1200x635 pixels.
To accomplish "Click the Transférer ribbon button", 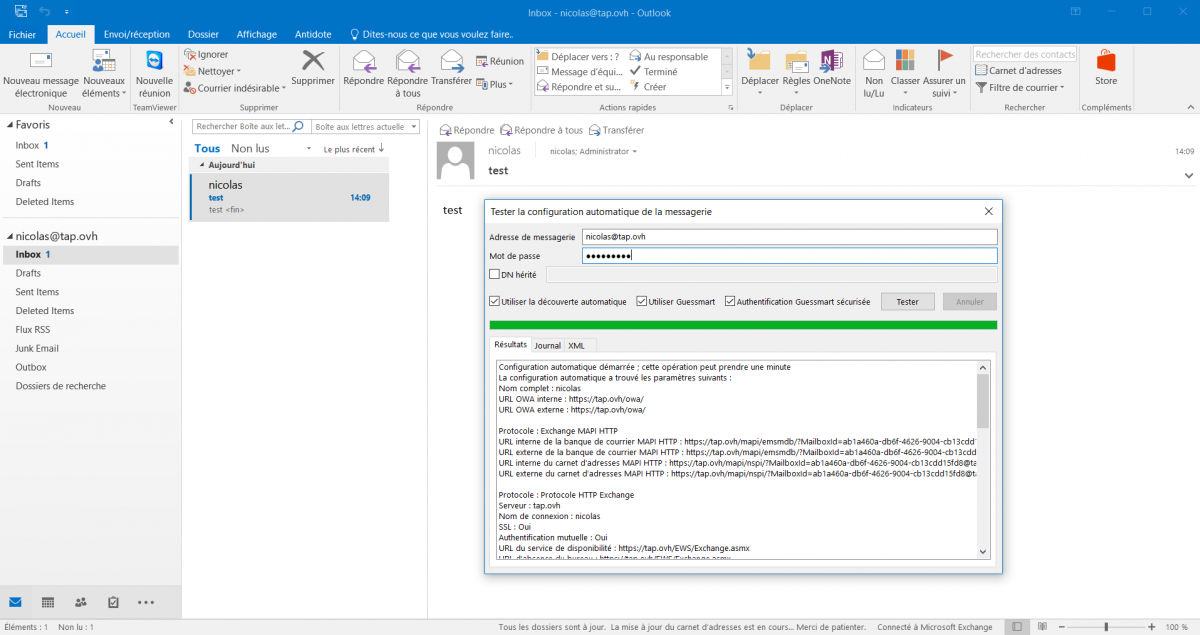I will click(x=451, y=68).
